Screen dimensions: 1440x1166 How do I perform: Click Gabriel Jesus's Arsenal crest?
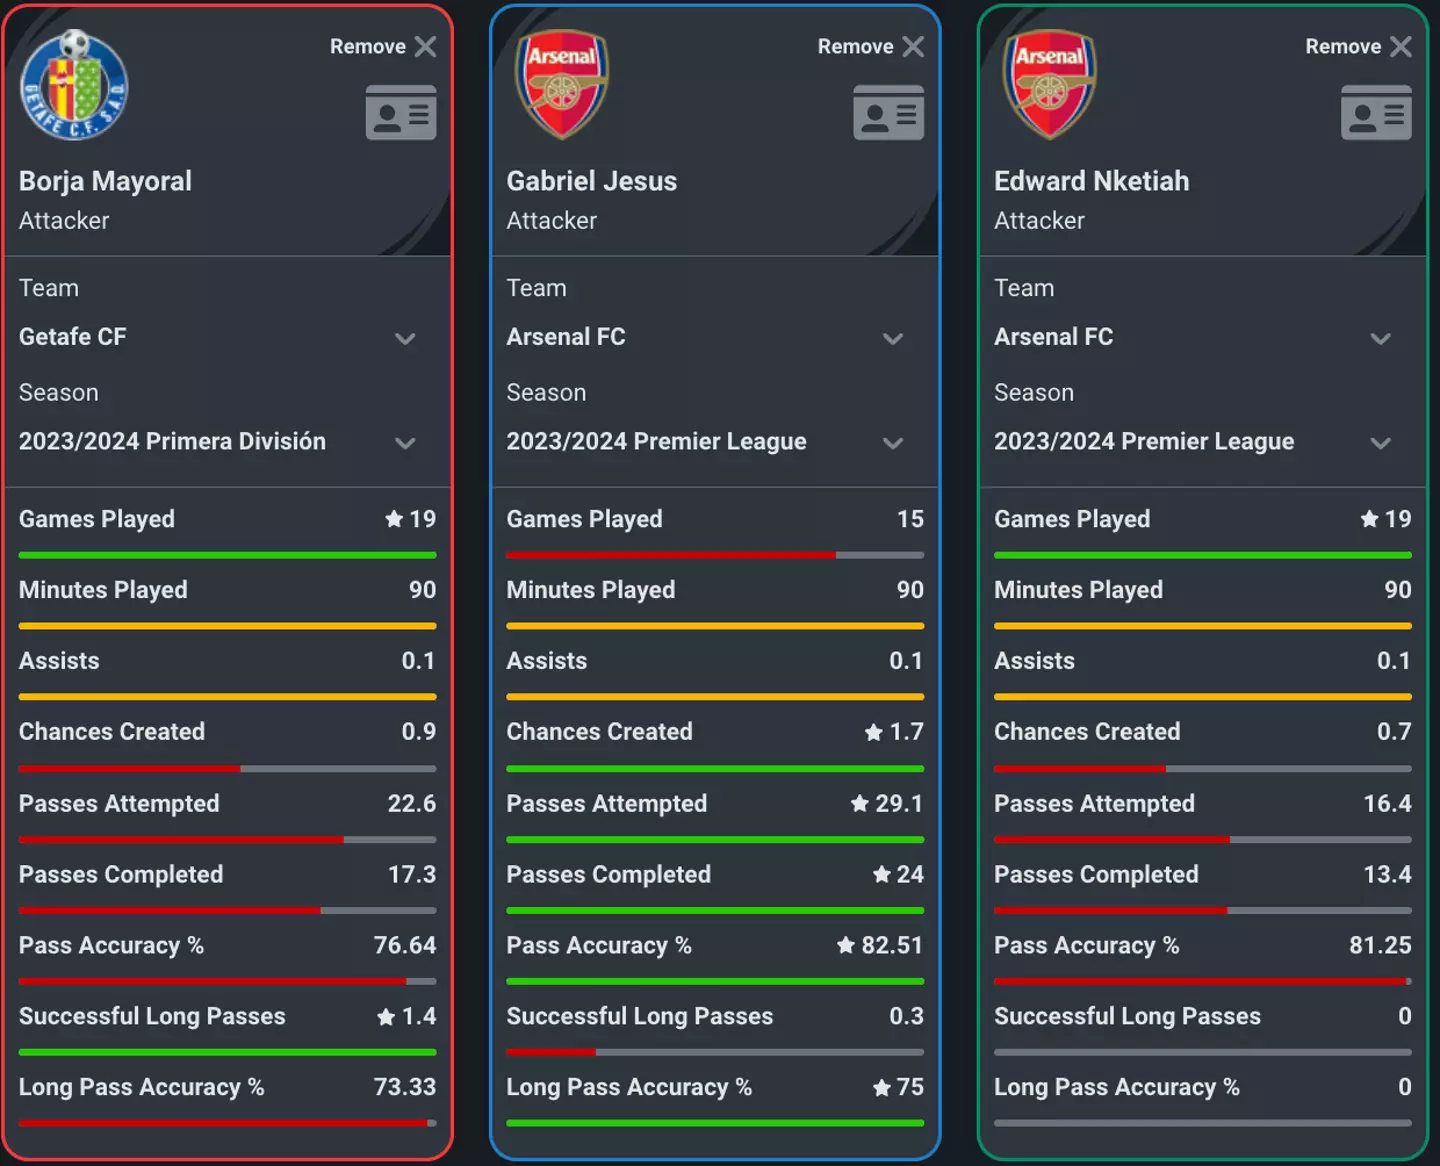pos(561,85)
